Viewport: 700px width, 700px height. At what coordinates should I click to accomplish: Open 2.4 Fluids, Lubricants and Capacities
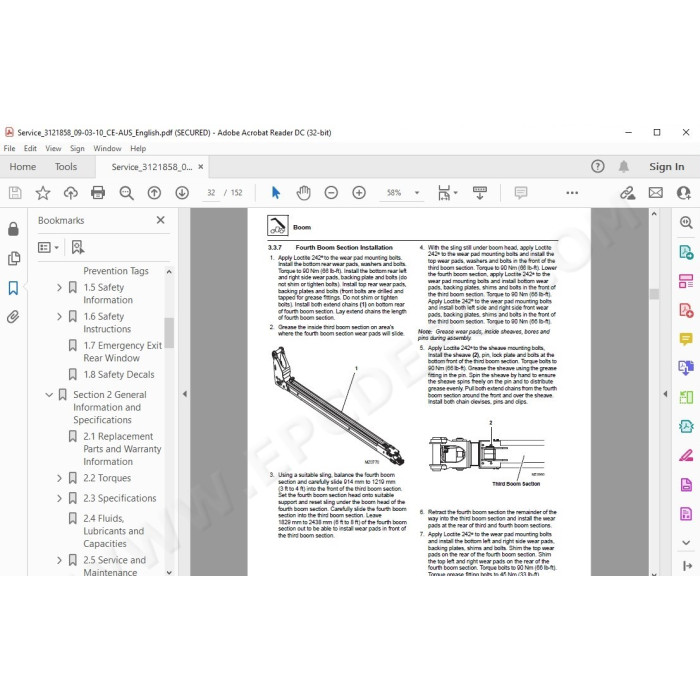(x=113, y=531)
